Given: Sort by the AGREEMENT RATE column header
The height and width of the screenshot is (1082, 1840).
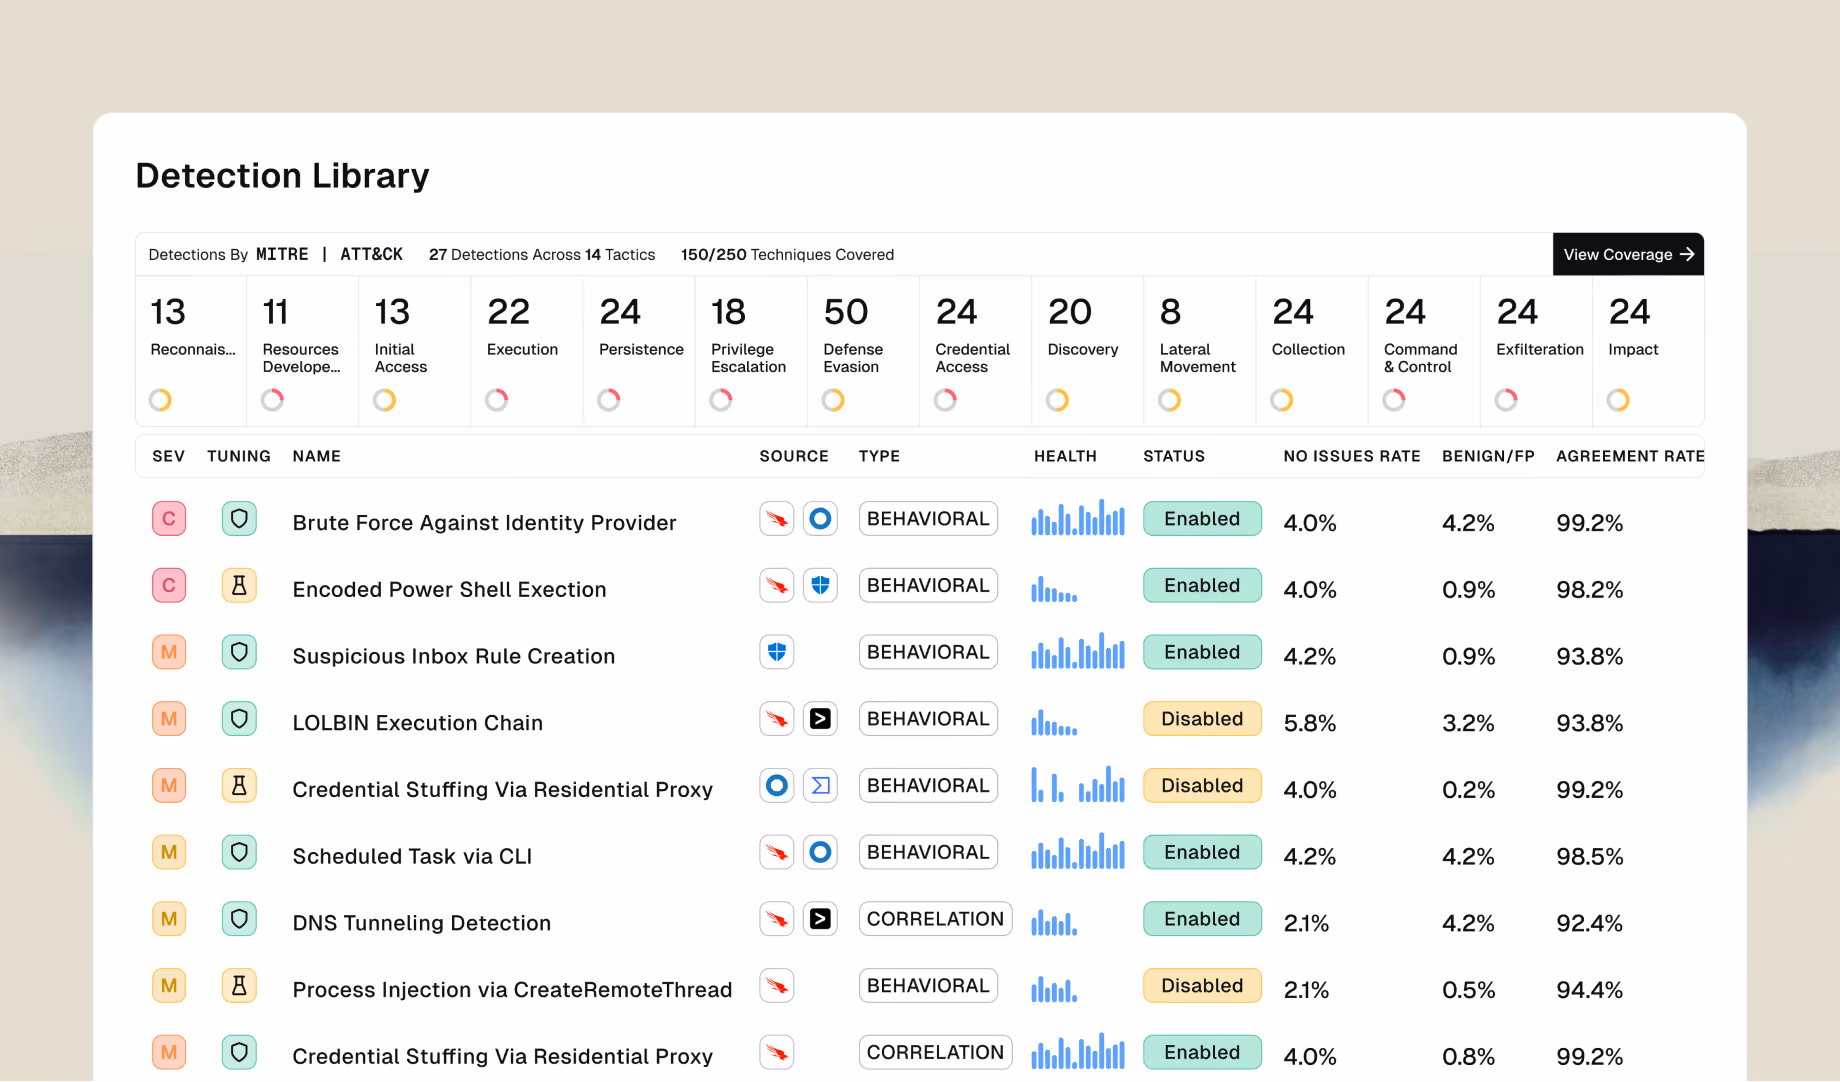Looking at the screenshot, I should pyautogui.click(x=1630, y=456).
